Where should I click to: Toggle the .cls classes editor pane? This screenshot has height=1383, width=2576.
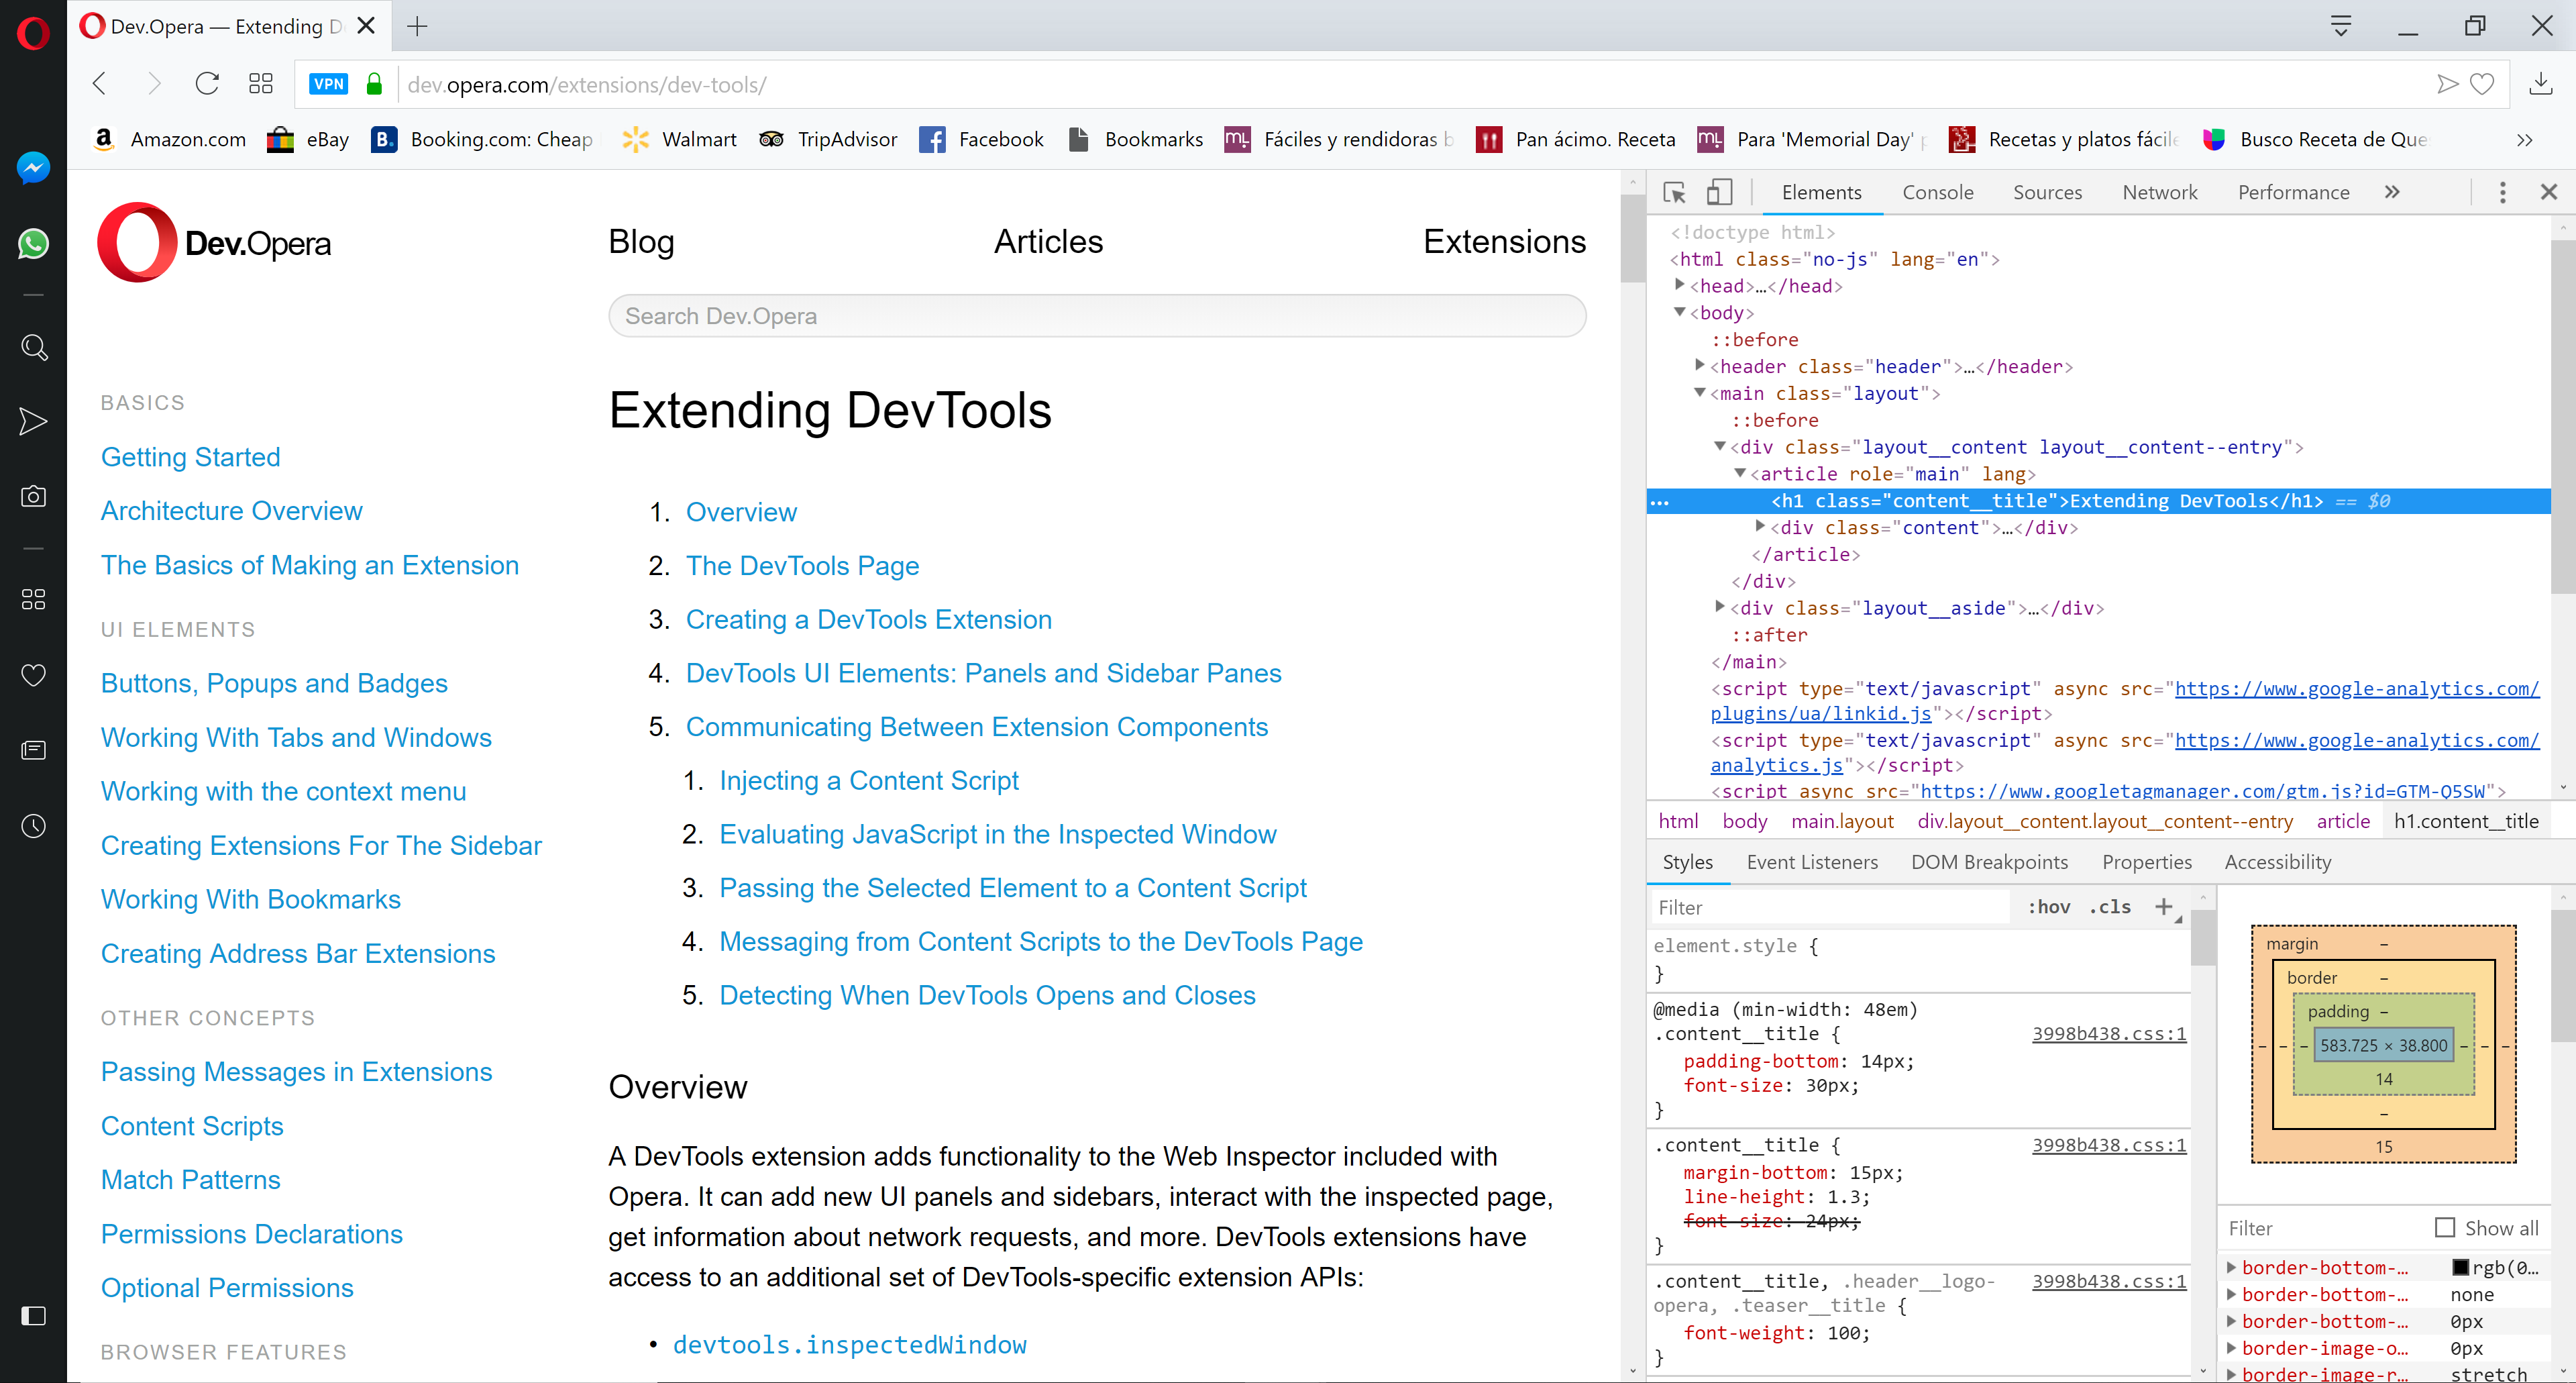click(x=2110, y=907)
